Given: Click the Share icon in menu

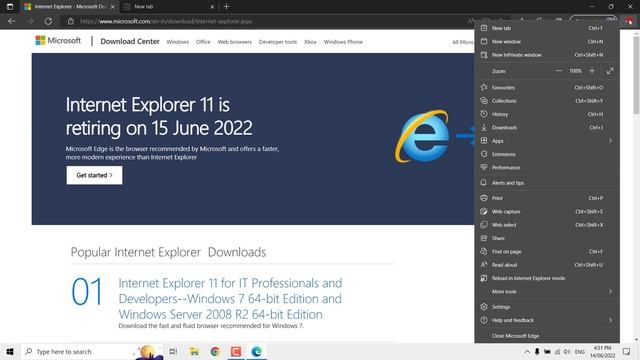Looking at the screenshot, I should pyautogui.click(x=484, y=238).
